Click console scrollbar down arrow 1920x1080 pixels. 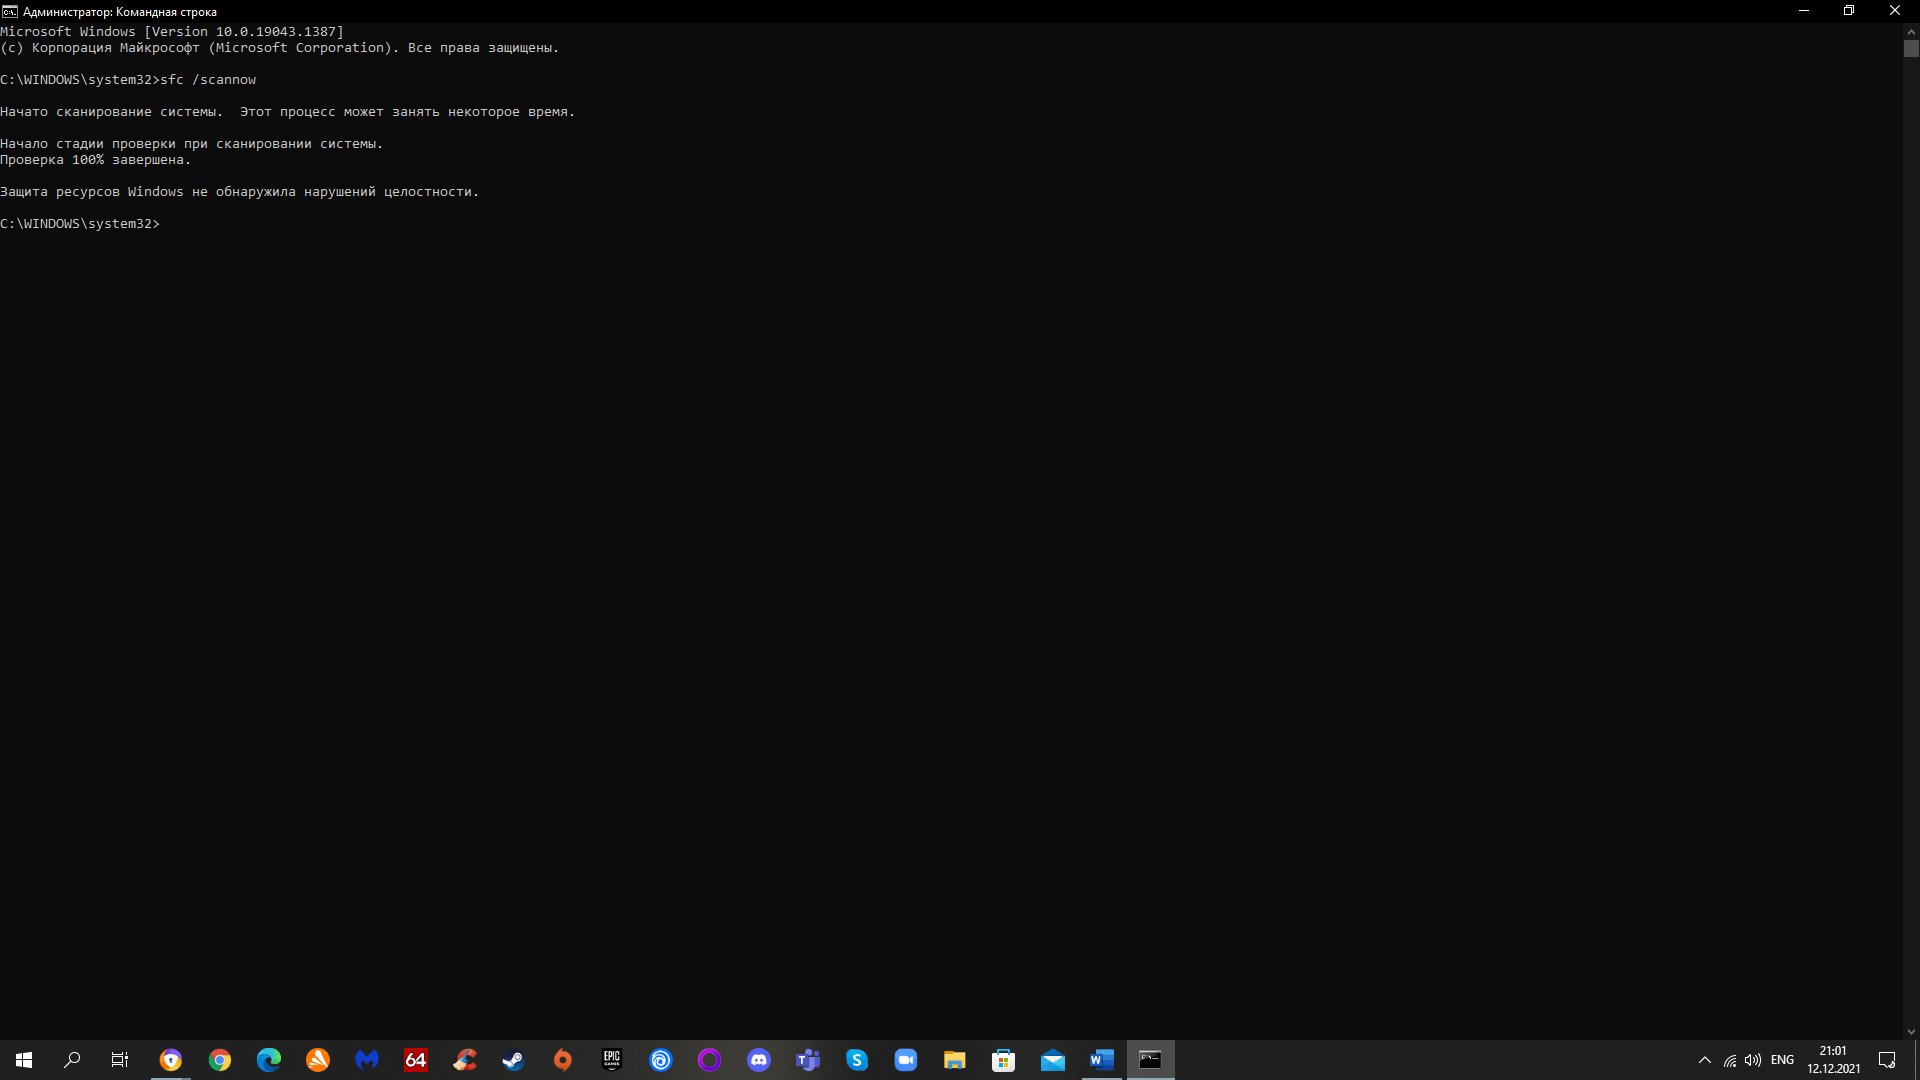coord(1911,1031)
